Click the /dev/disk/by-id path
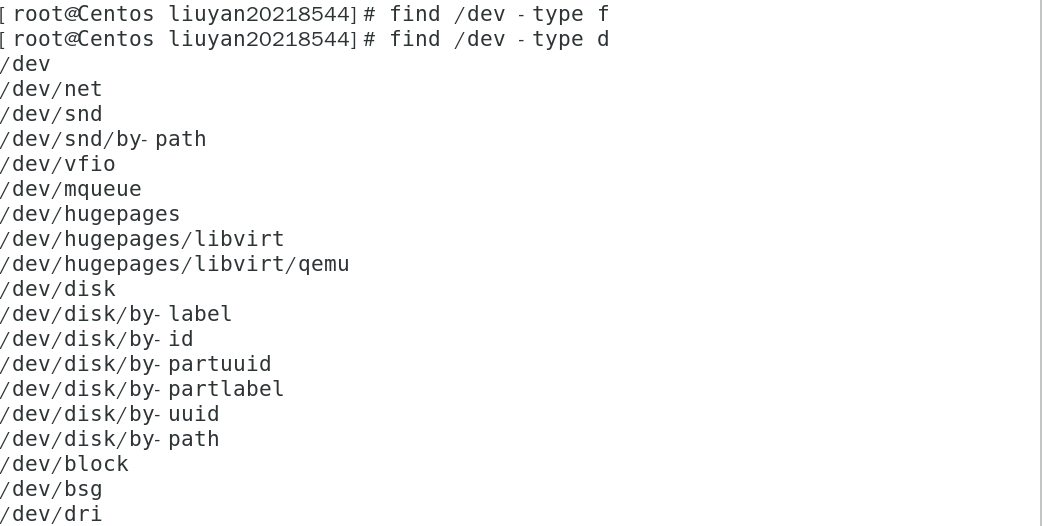Screen dimensions: 1042x526 (97, 339)
